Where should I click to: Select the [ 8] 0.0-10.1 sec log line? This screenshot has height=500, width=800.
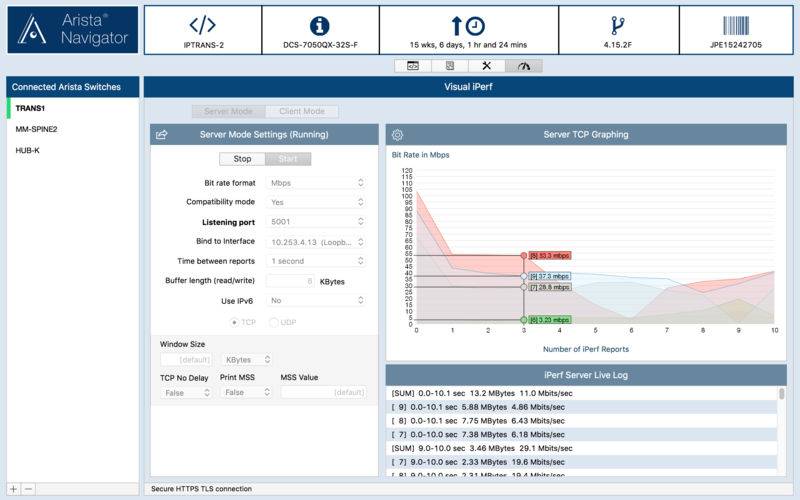[x=582, y=421]
